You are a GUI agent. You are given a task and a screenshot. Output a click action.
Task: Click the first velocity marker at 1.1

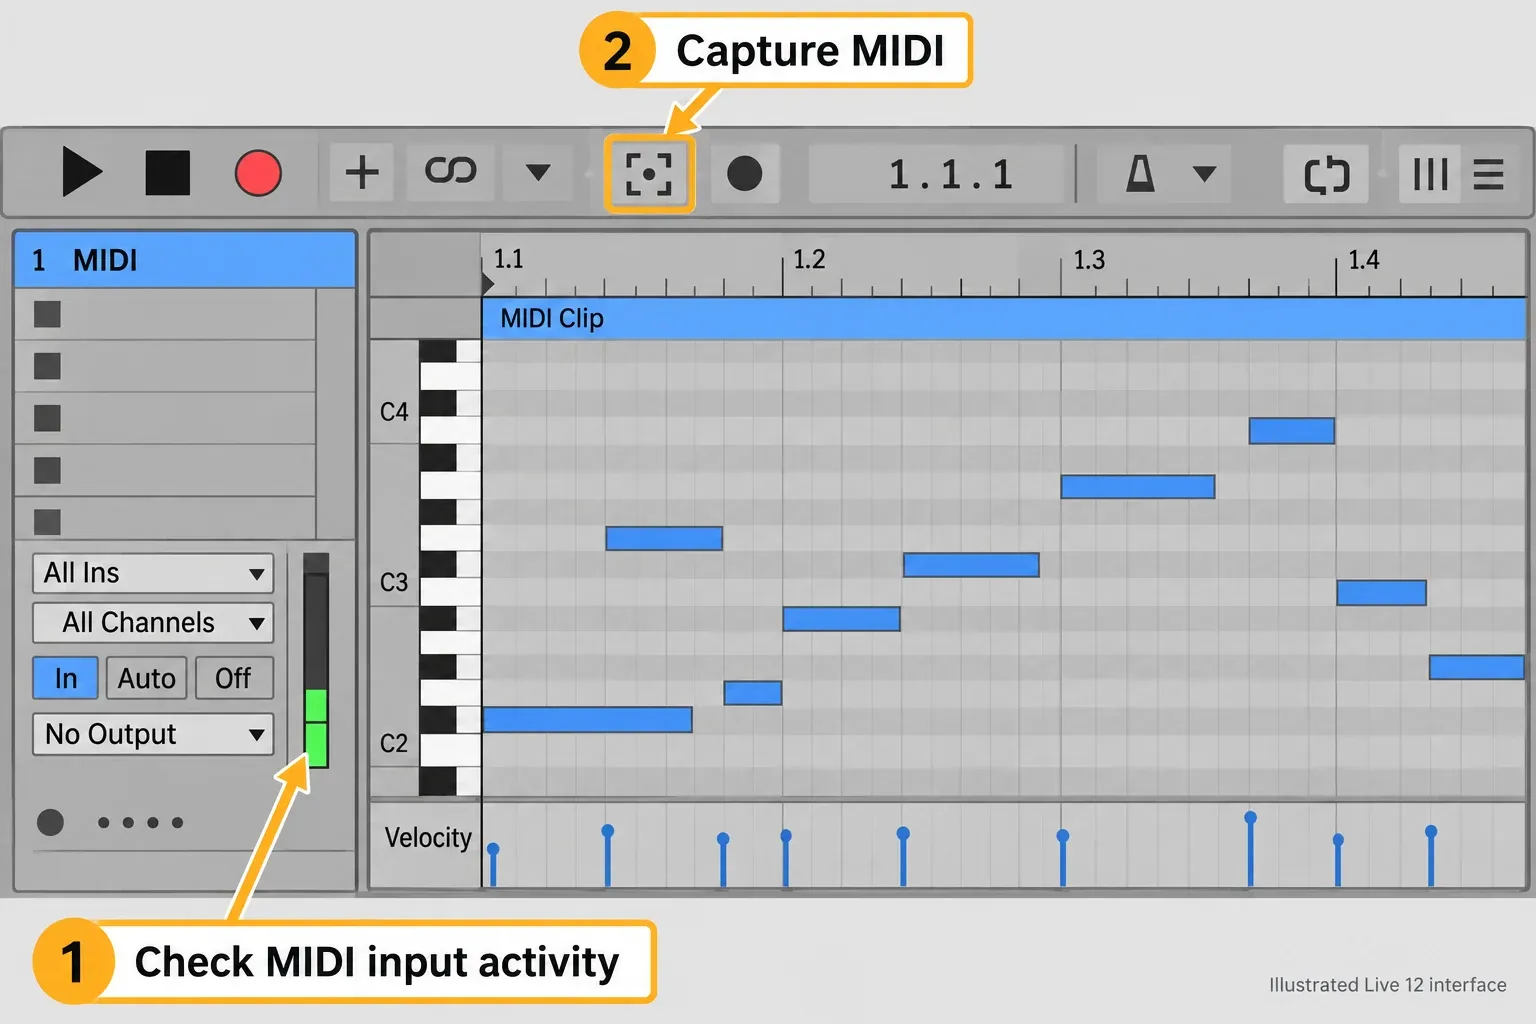493,866
